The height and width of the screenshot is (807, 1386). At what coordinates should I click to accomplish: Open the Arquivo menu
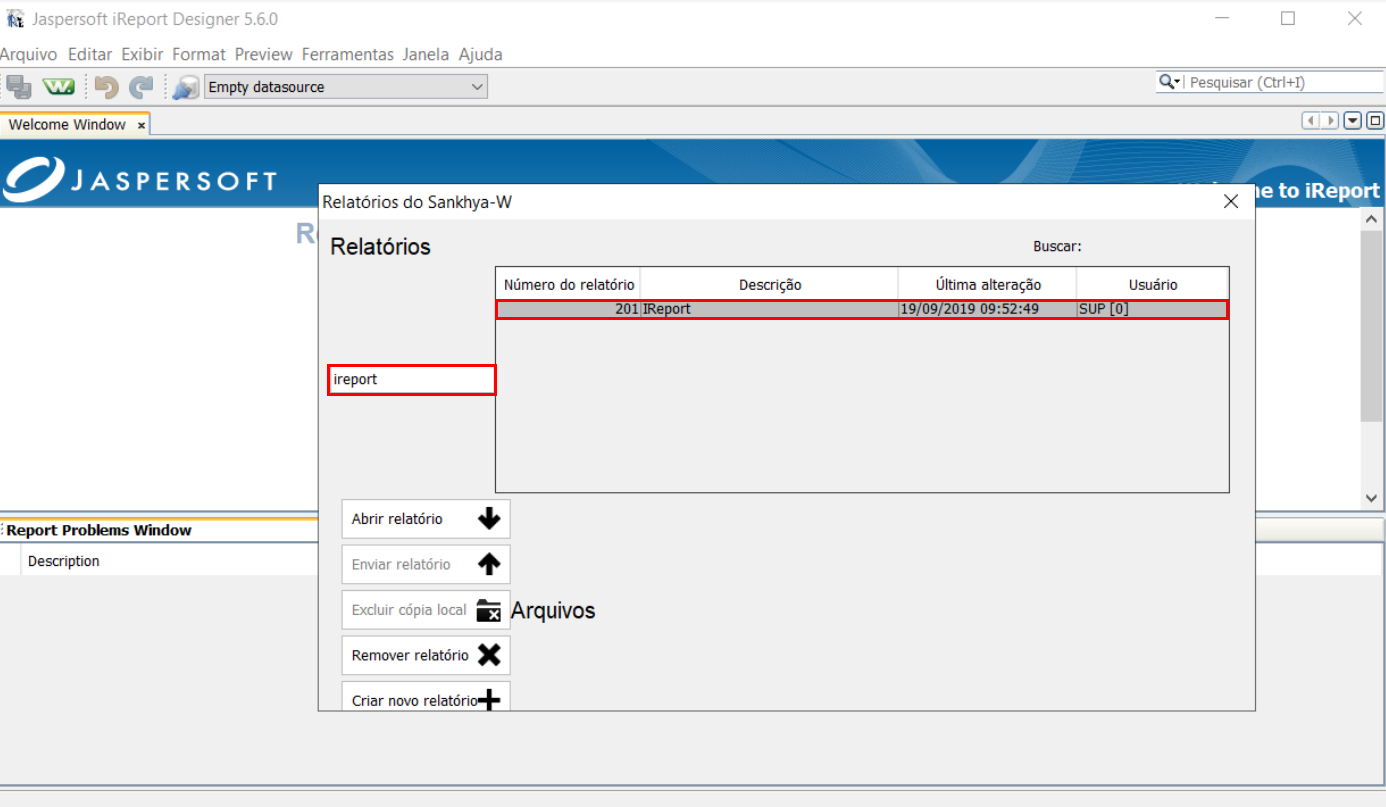[29, 54]
